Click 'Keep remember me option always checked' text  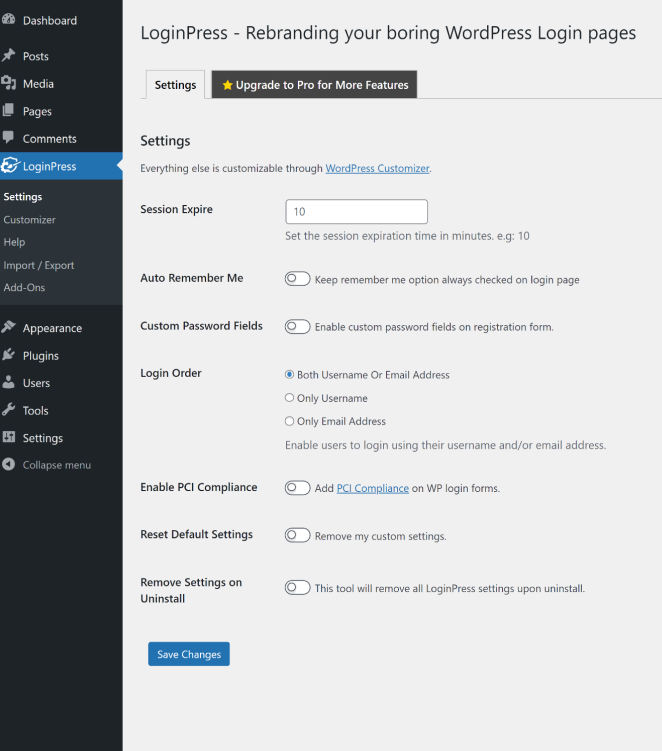(x=447, y=280)
